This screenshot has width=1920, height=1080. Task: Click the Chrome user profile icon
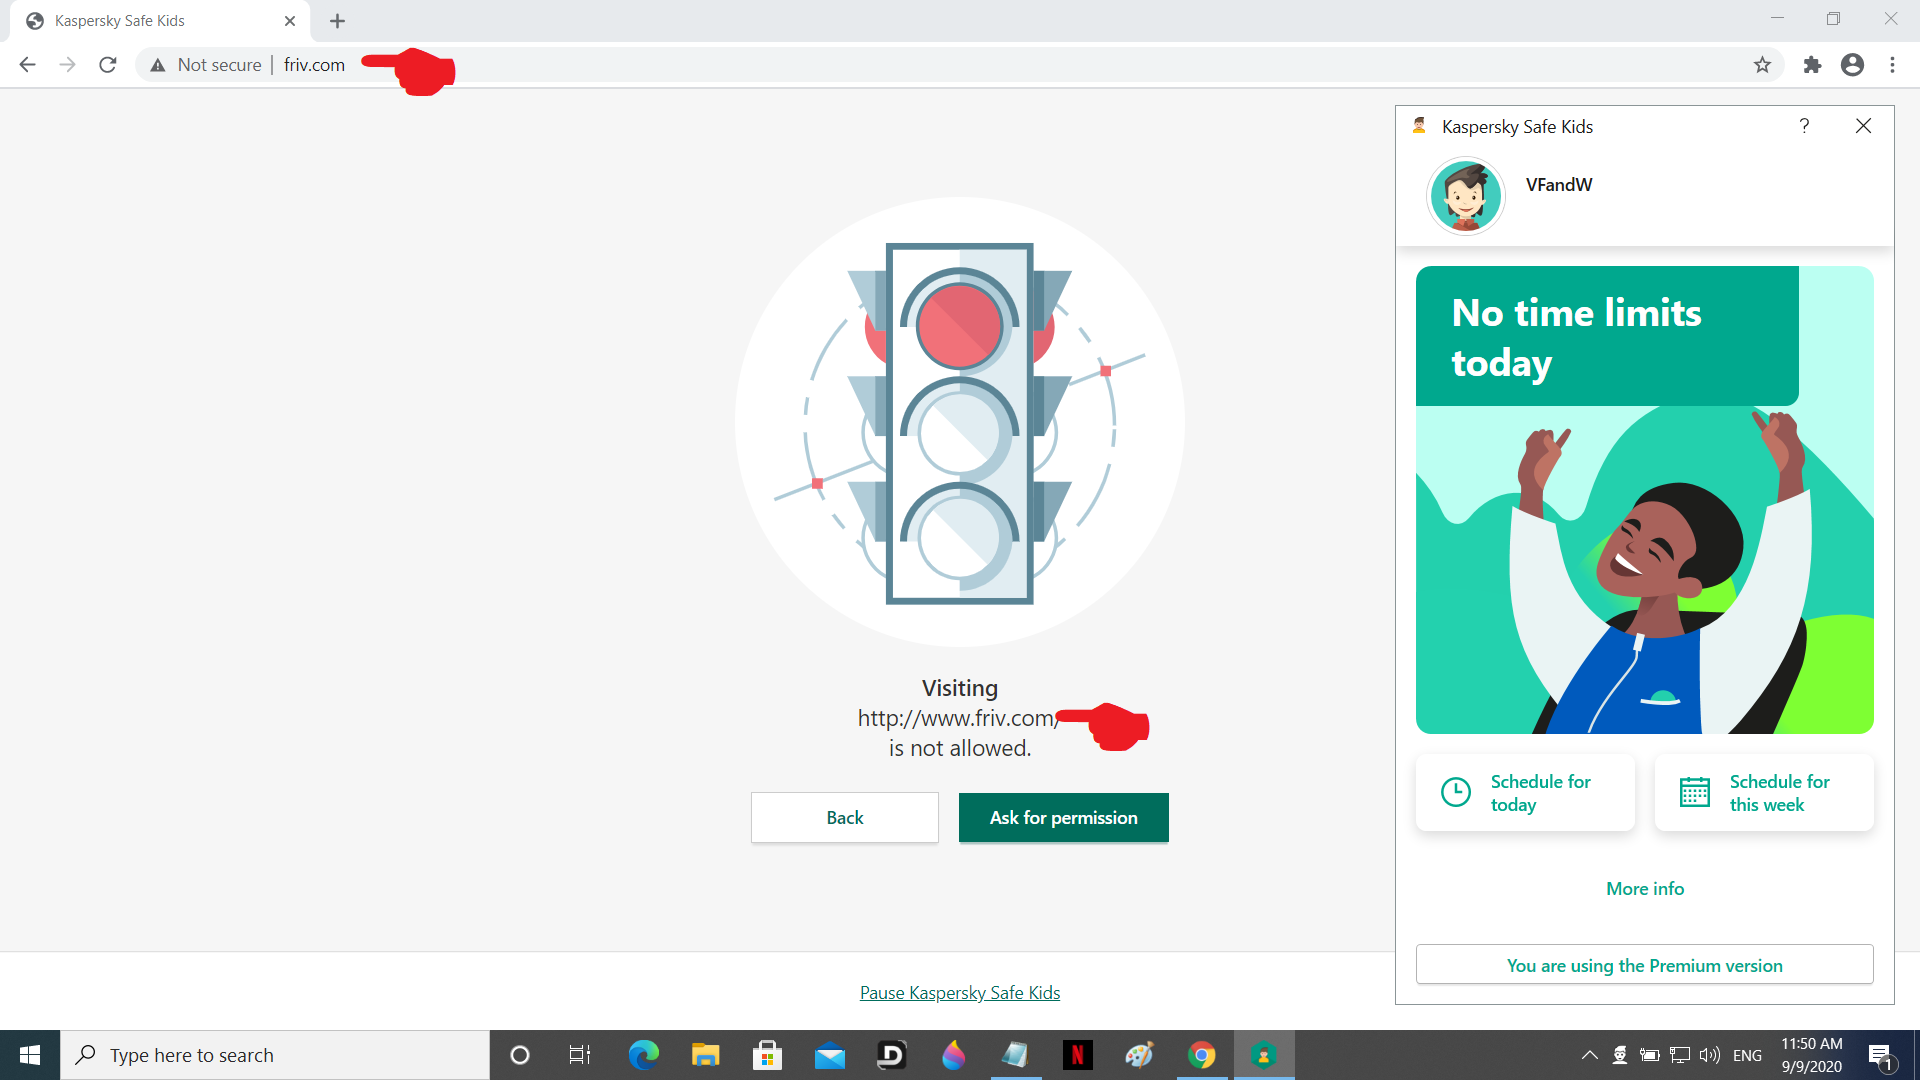[x=1853, y=63]
